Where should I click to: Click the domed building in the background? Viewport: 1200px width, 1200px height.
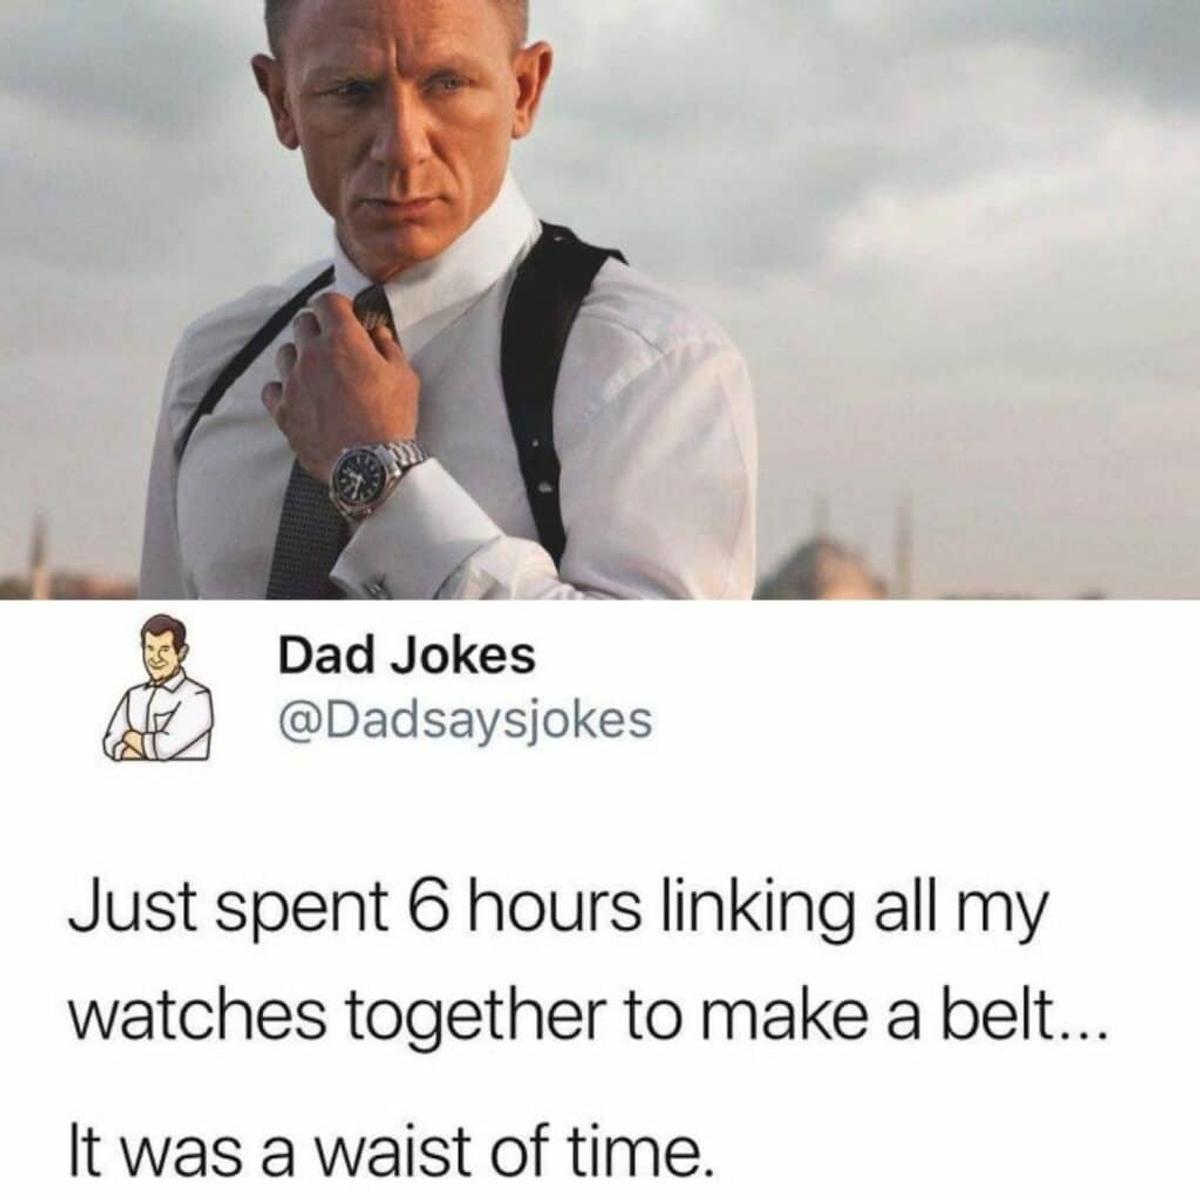coord(822,566)
